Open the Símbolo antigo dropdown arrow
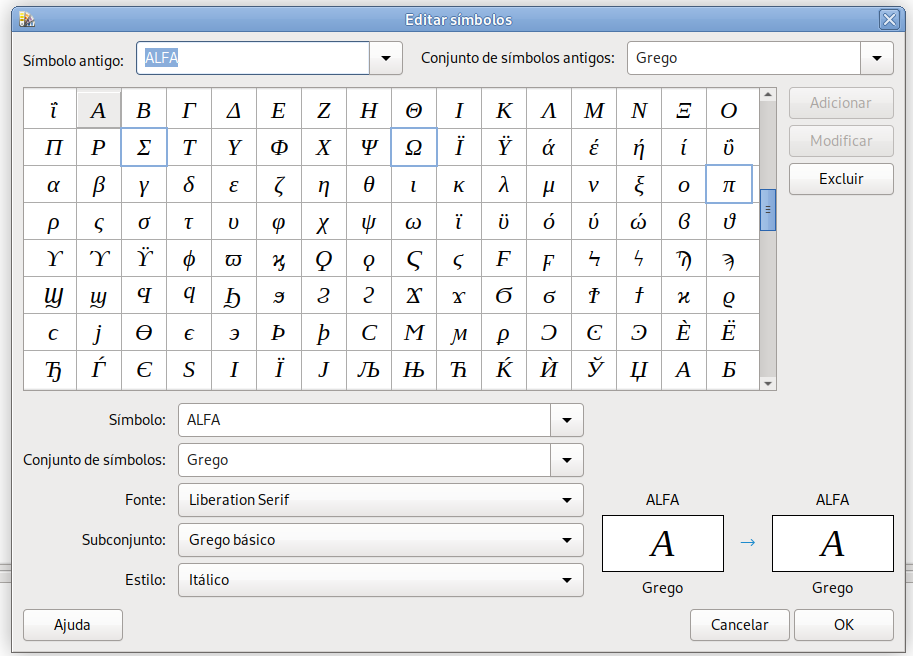 pos(385,58)
